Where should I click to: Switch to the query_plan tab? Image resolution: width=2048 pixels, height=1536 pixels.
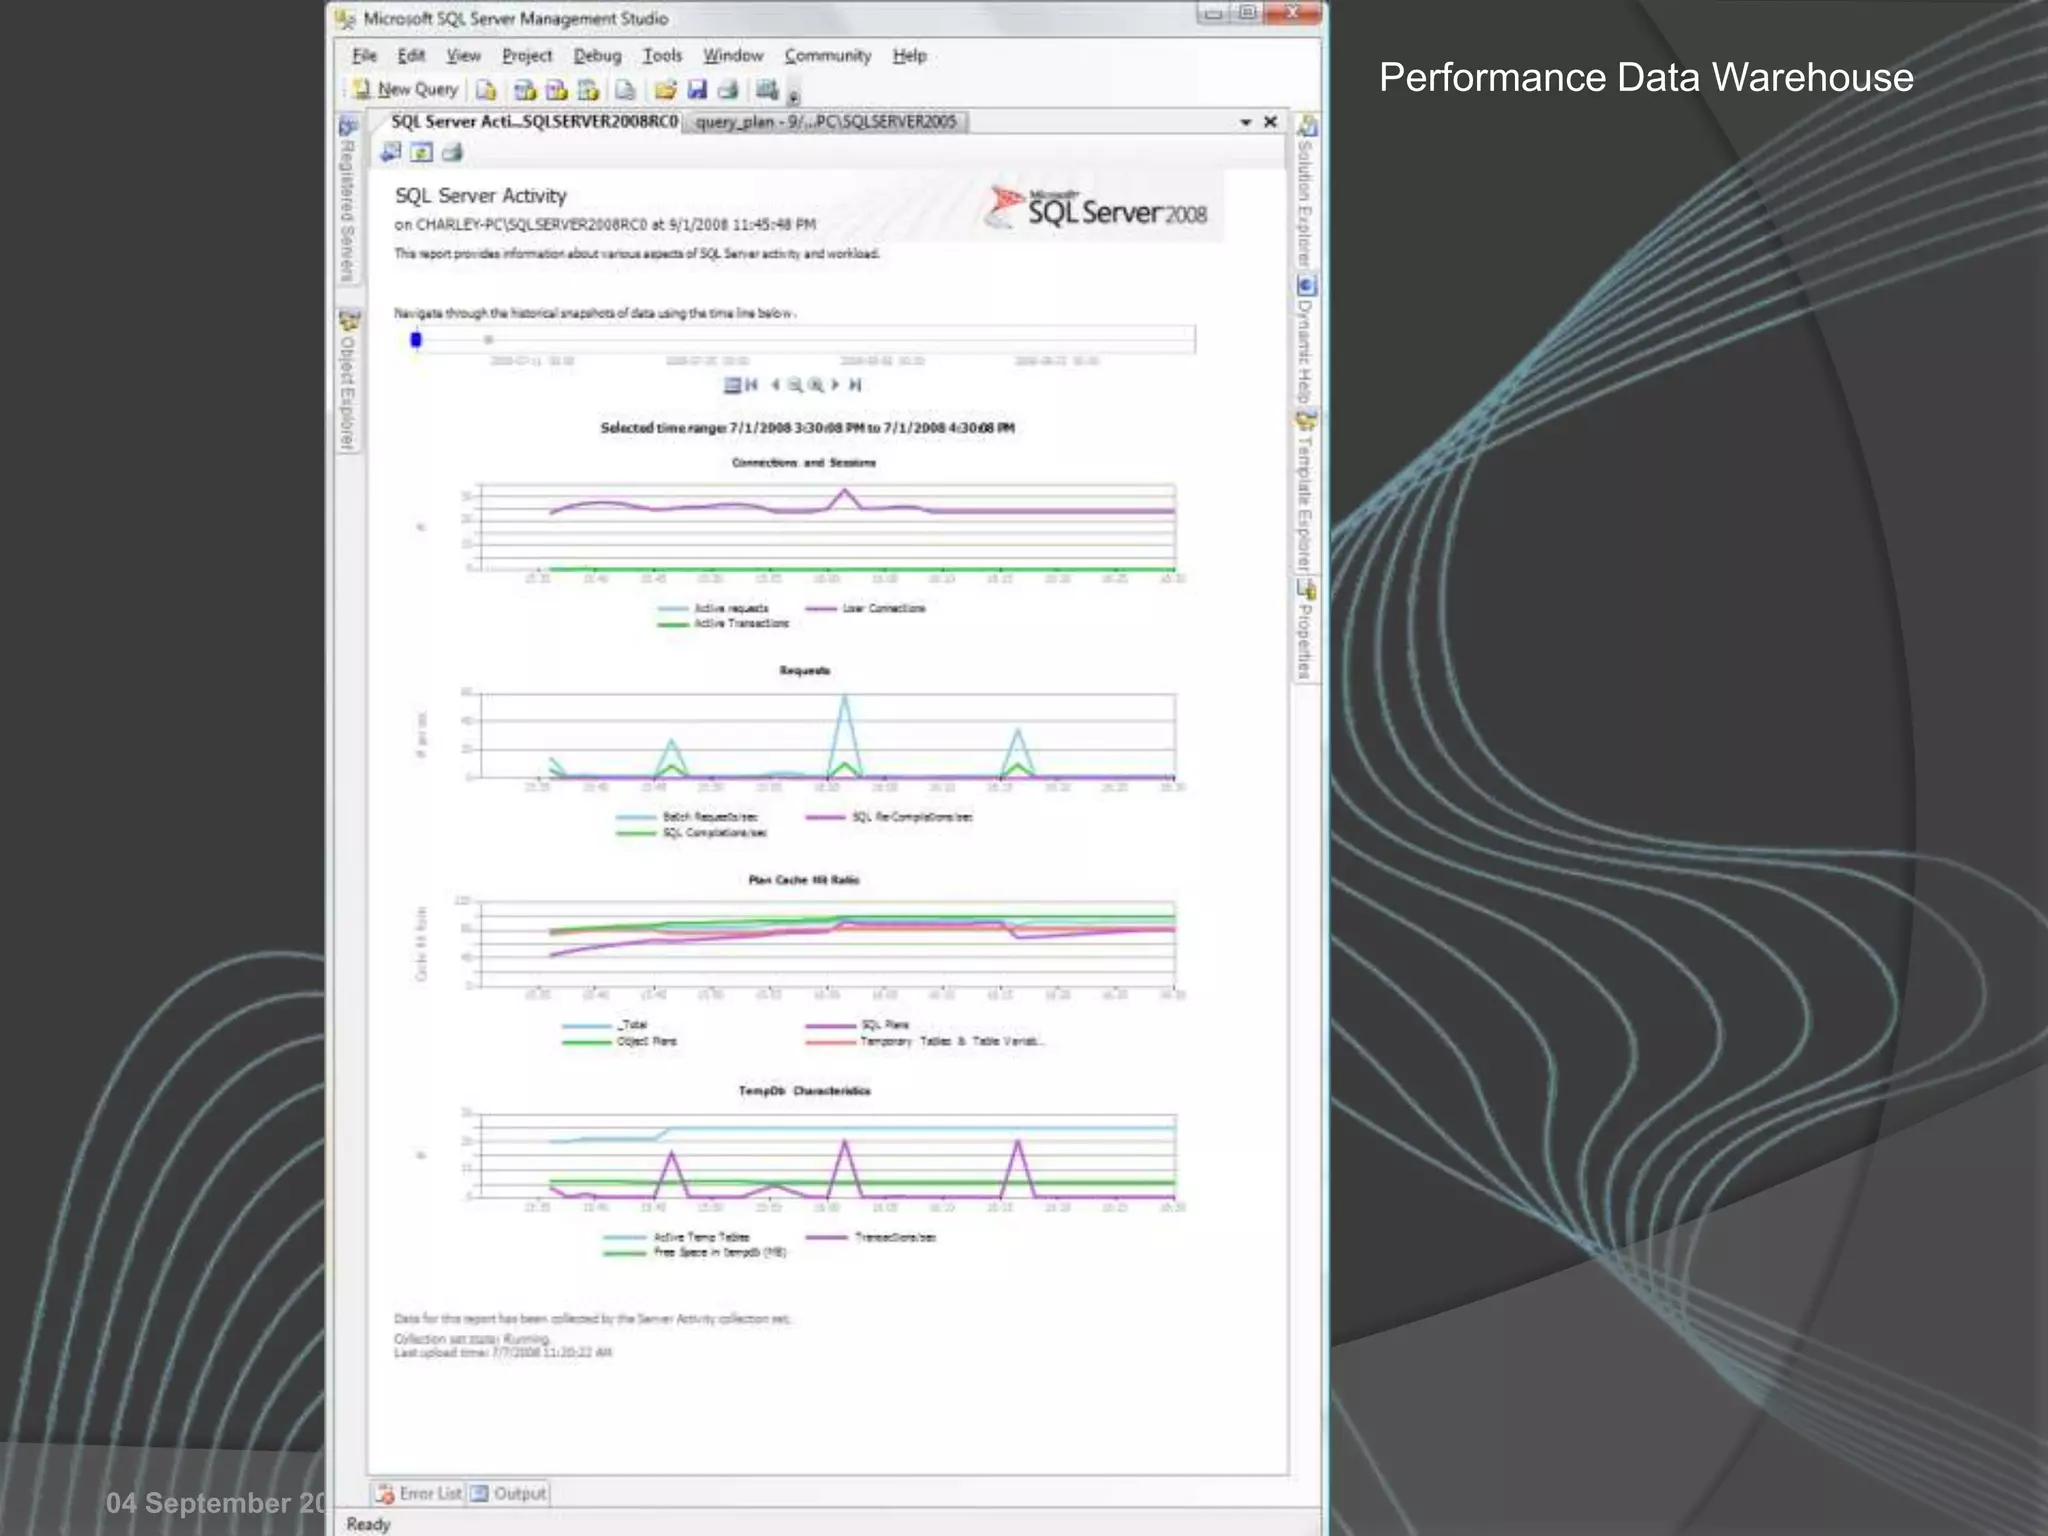[826, 122]
